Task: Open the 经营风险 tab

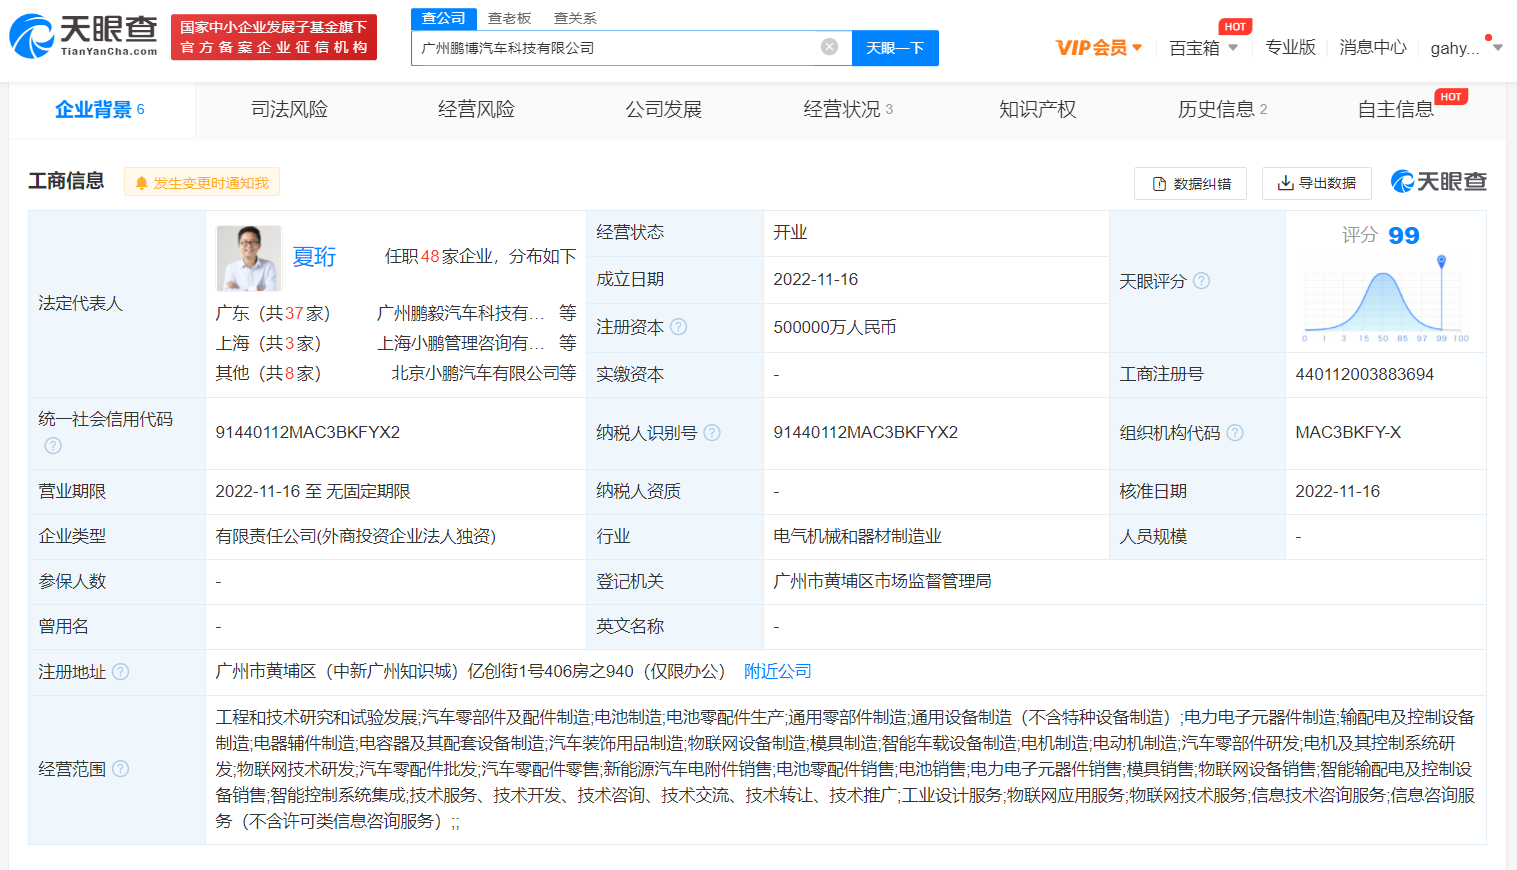Action: coord(476,110)
